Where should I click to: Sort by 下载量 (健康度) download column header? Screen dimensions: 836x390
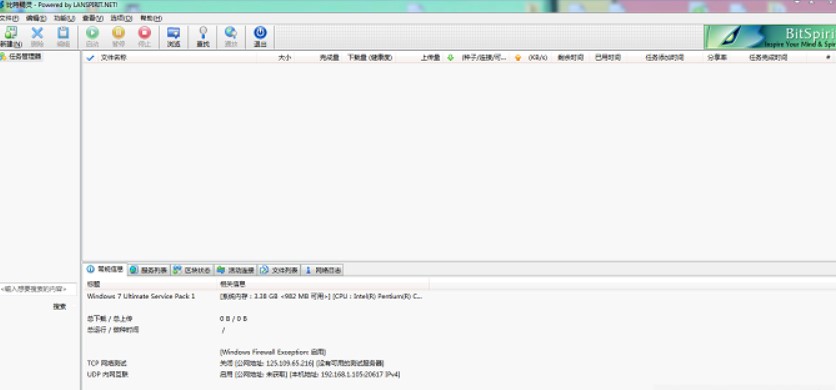(369, 58)
